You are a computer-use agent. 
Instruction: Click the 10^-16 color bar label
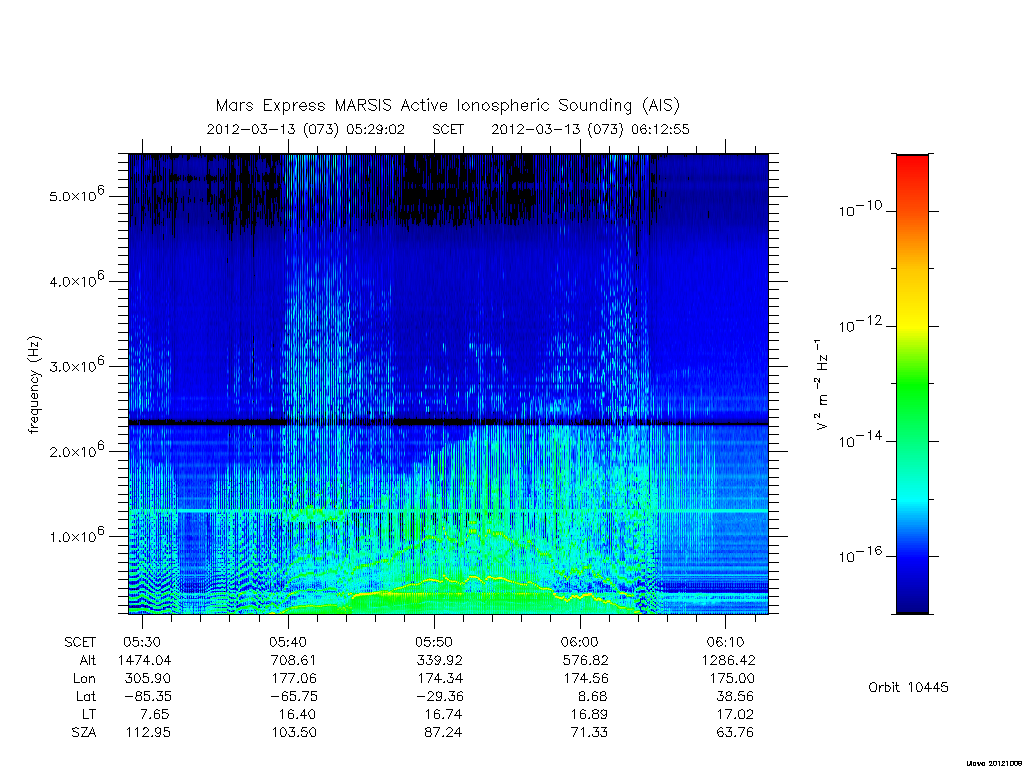coord(860,554)
